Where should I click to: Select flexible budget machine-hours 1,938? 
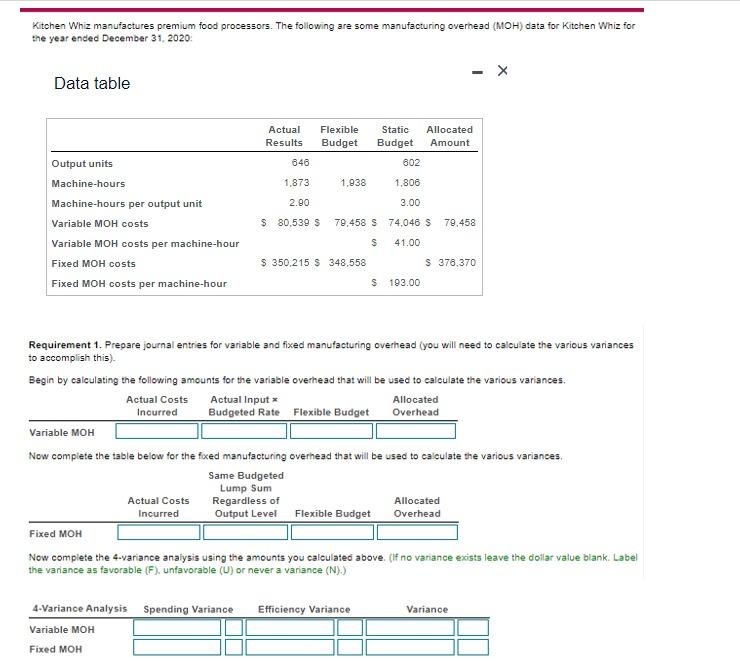[x=353, y=183]
